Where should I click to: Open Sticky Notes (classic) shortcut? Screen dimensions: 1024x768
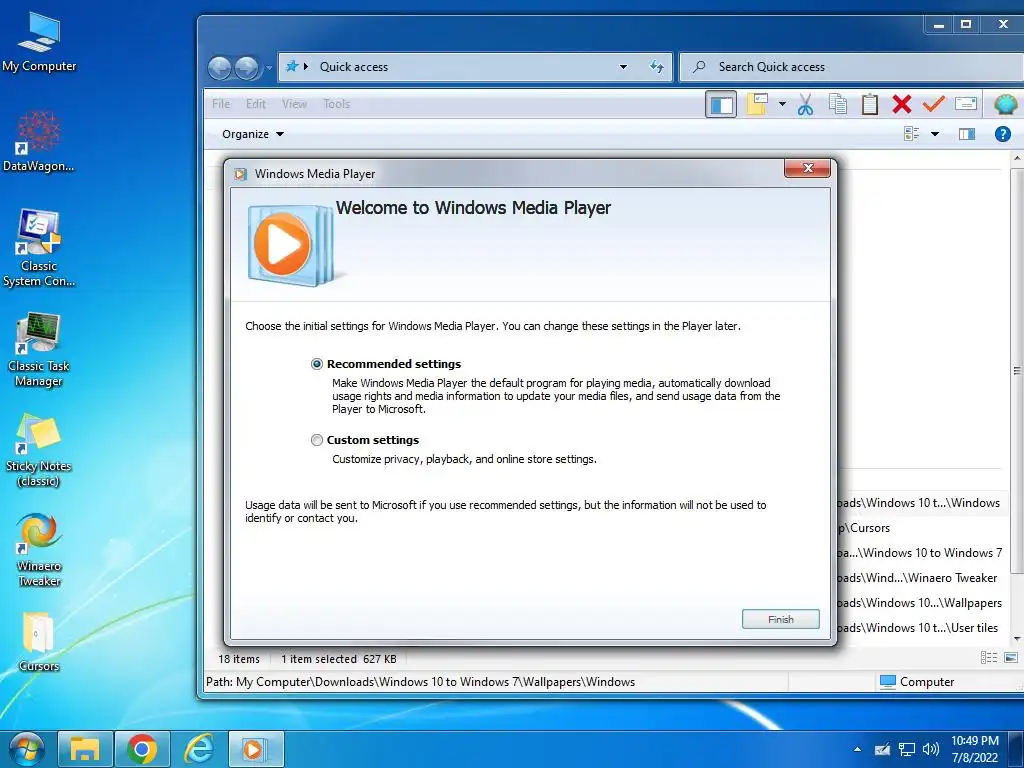(x=39, y=451)
